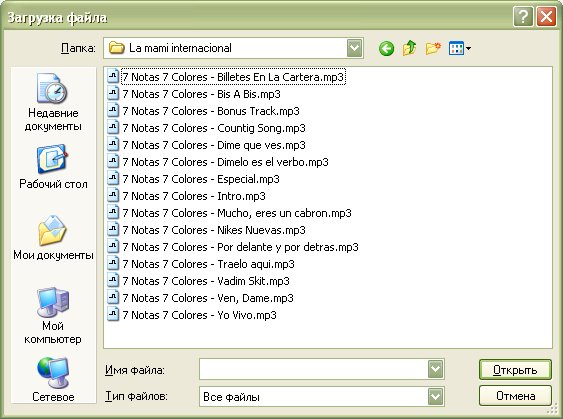The image size is (563, 419).
Task: Create a new folder
Action: pos(433,48)
